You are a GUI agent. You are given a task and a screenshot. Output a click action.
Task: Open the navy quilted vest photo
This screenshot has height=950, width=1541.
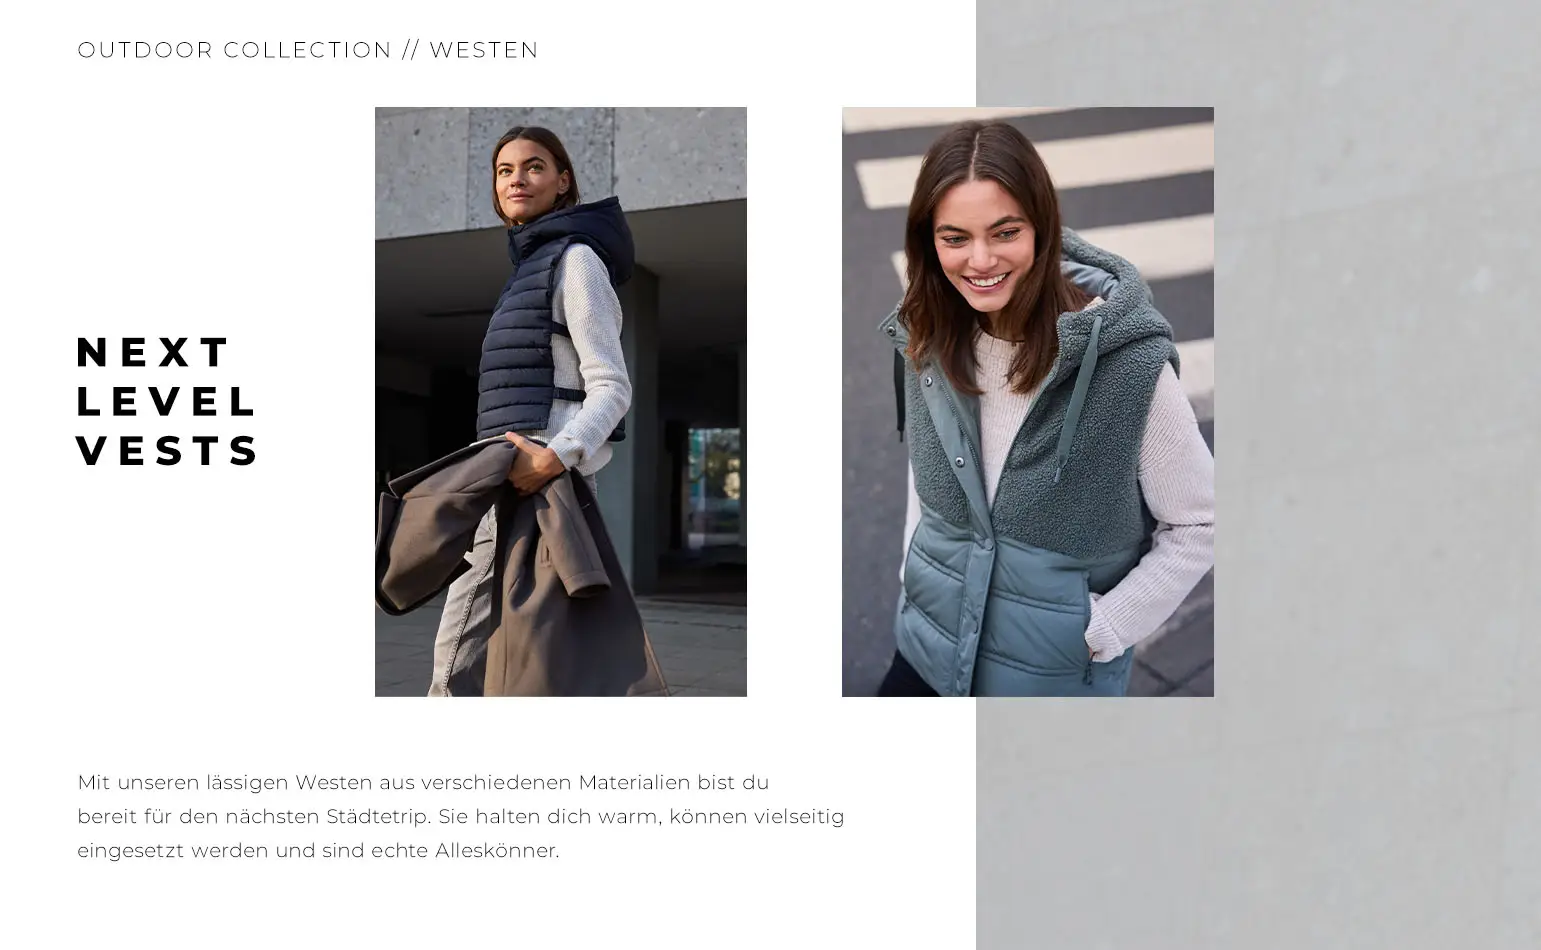pos(560,401)
